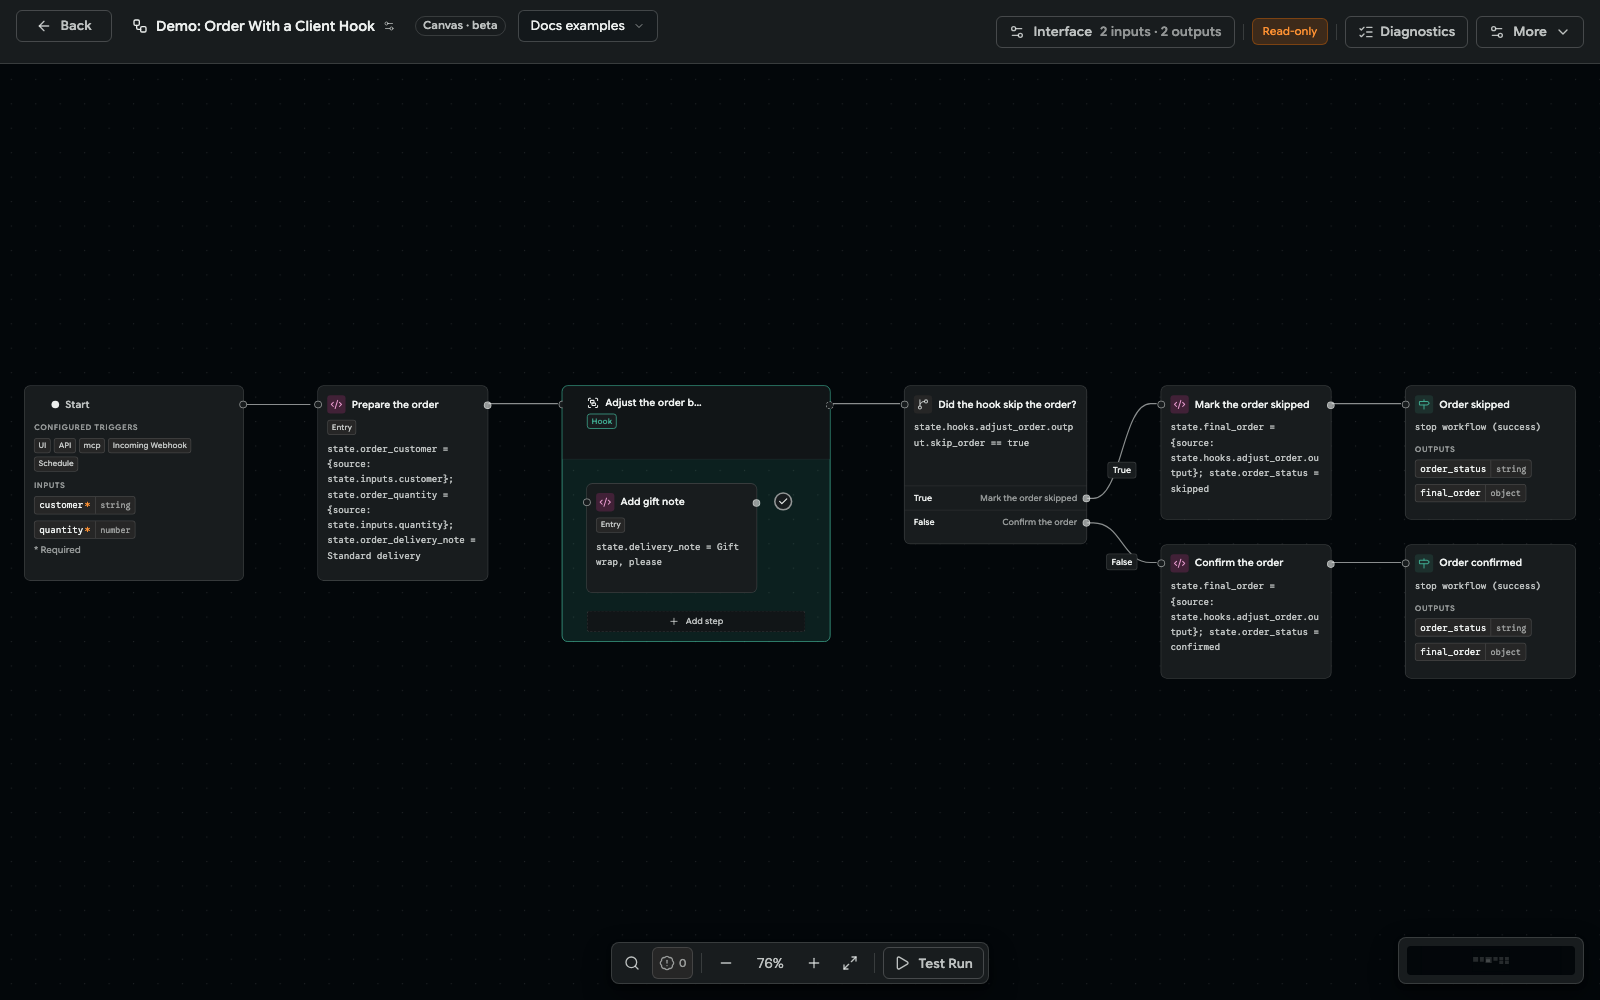Click the Canvas beta tag

[460, 26]
